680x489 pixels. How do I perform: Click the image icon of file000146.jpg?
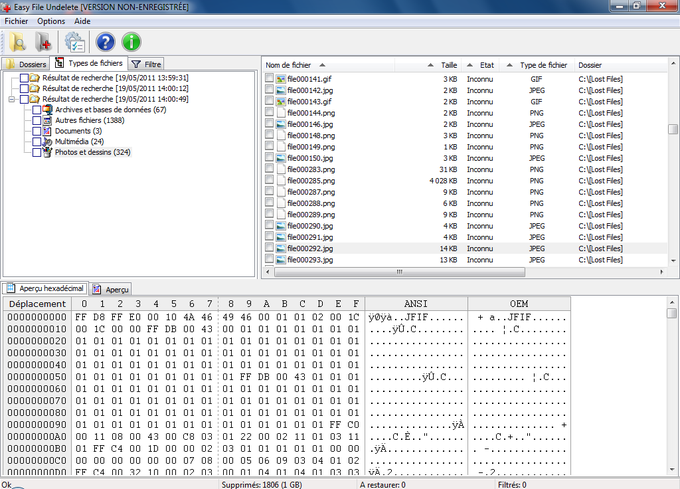click(281, 124)
